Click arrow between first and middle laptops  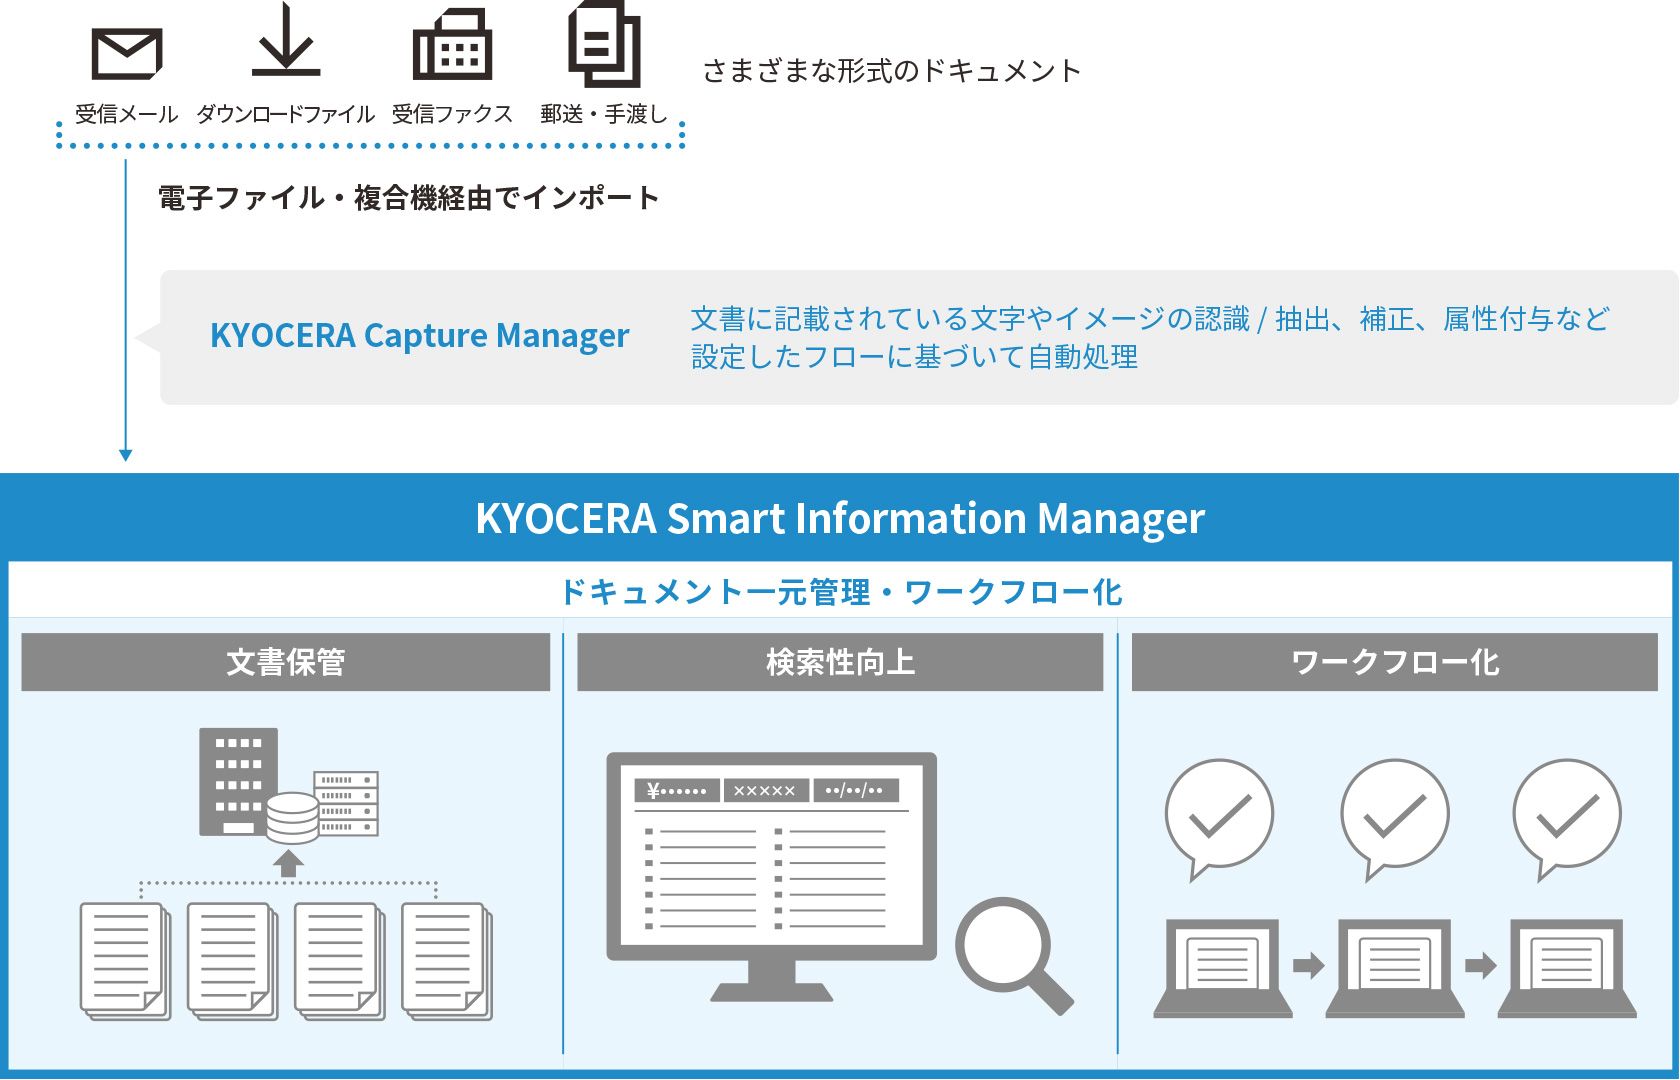[x=1309, y=965]
